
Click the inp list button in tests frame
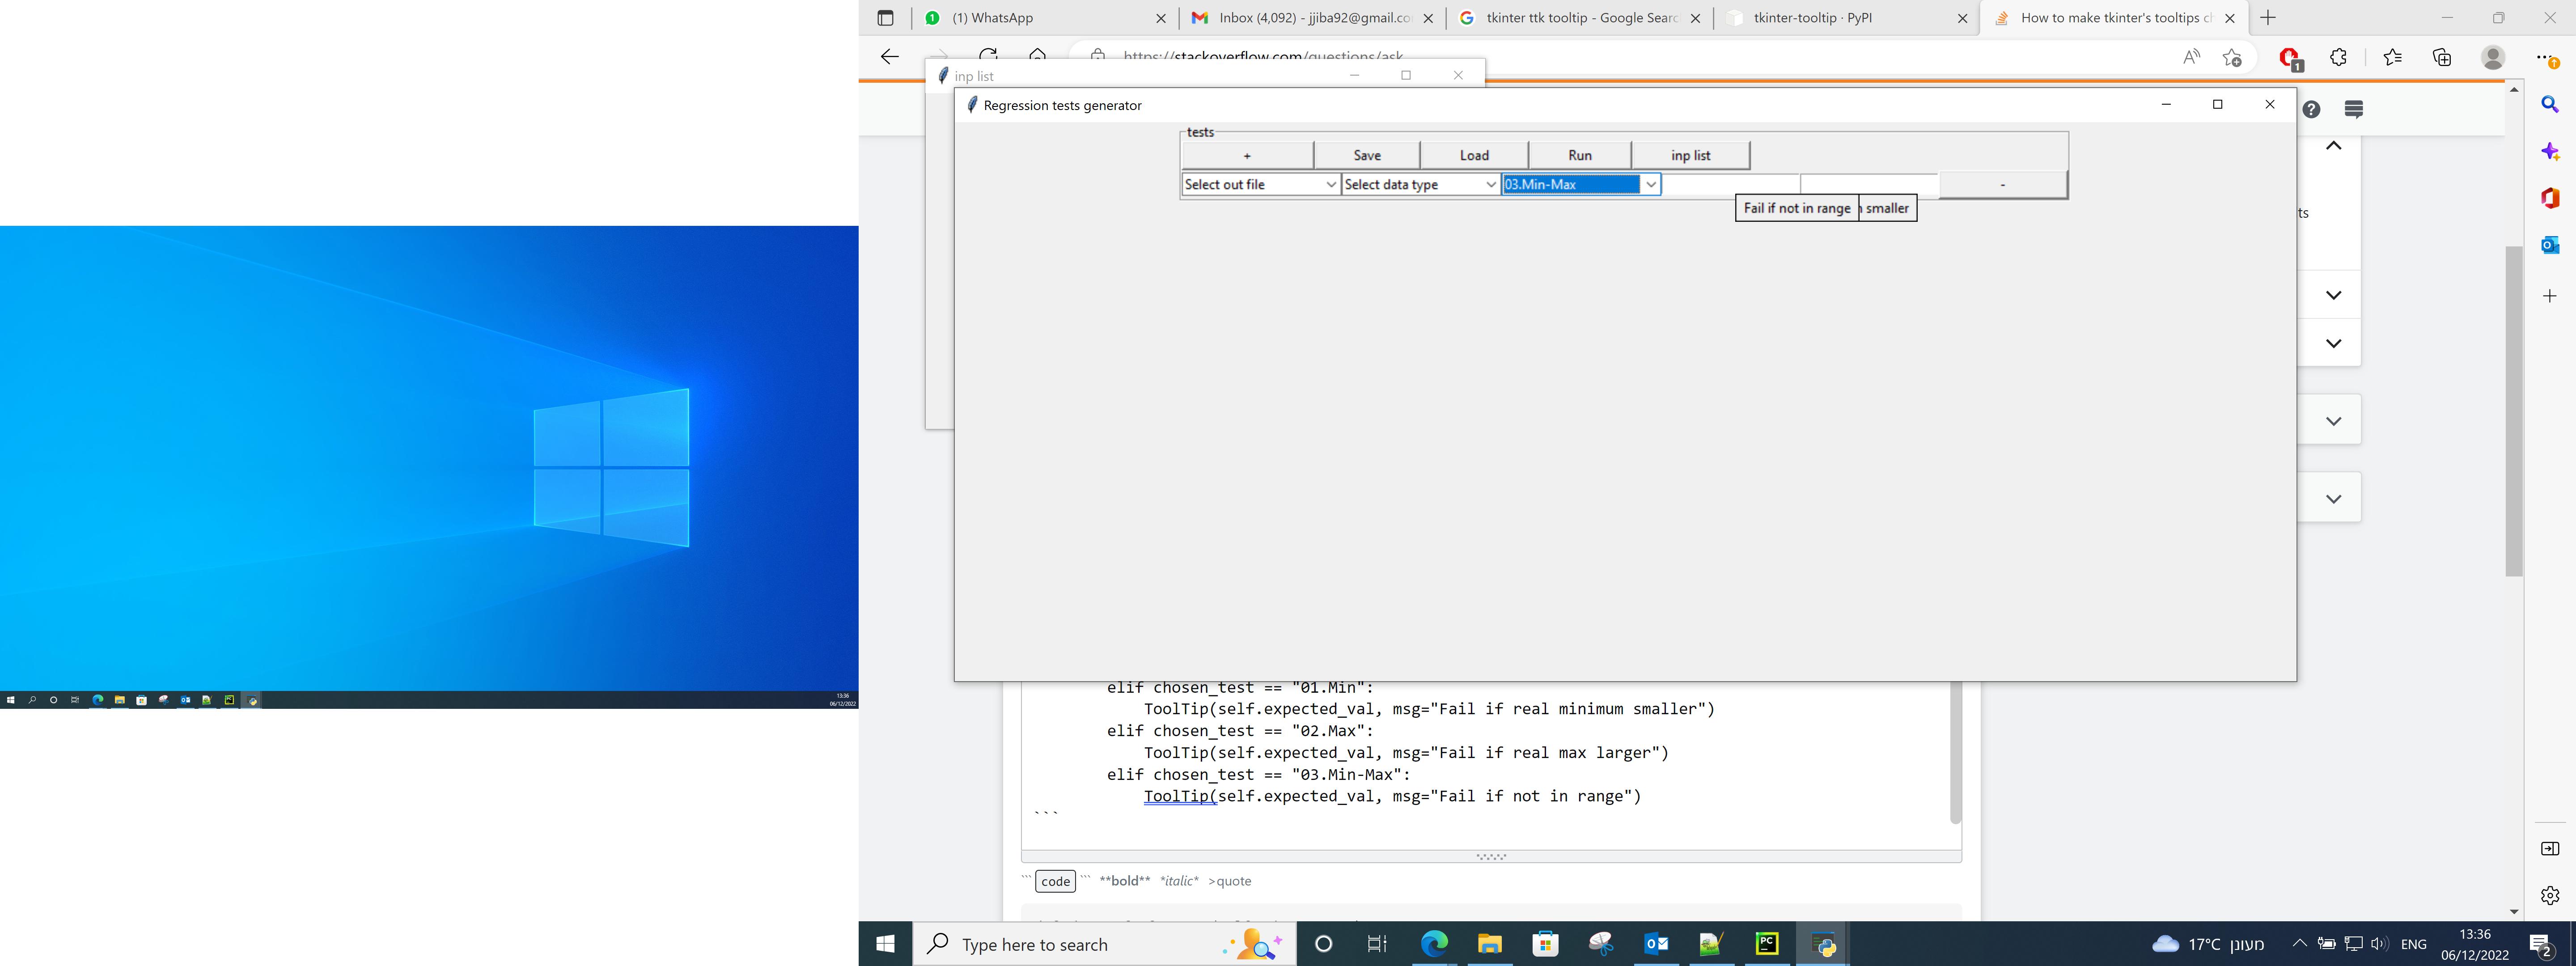pos(1691,155)
